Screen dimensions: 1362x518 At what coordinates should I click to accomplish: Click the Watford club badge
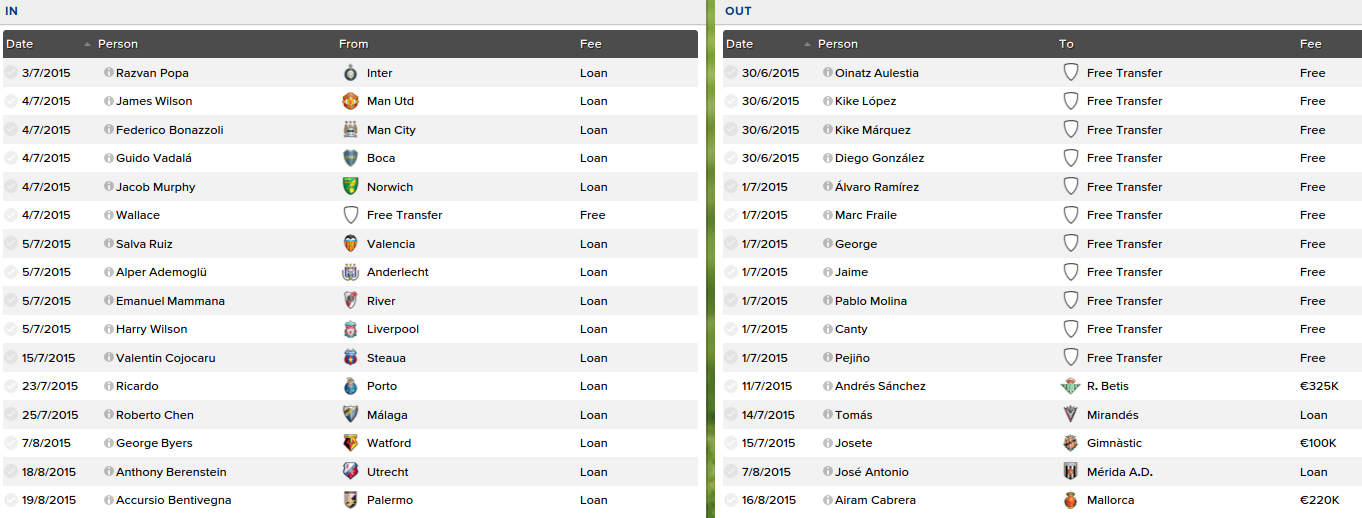pyautogui.click(x=350, y=443)
